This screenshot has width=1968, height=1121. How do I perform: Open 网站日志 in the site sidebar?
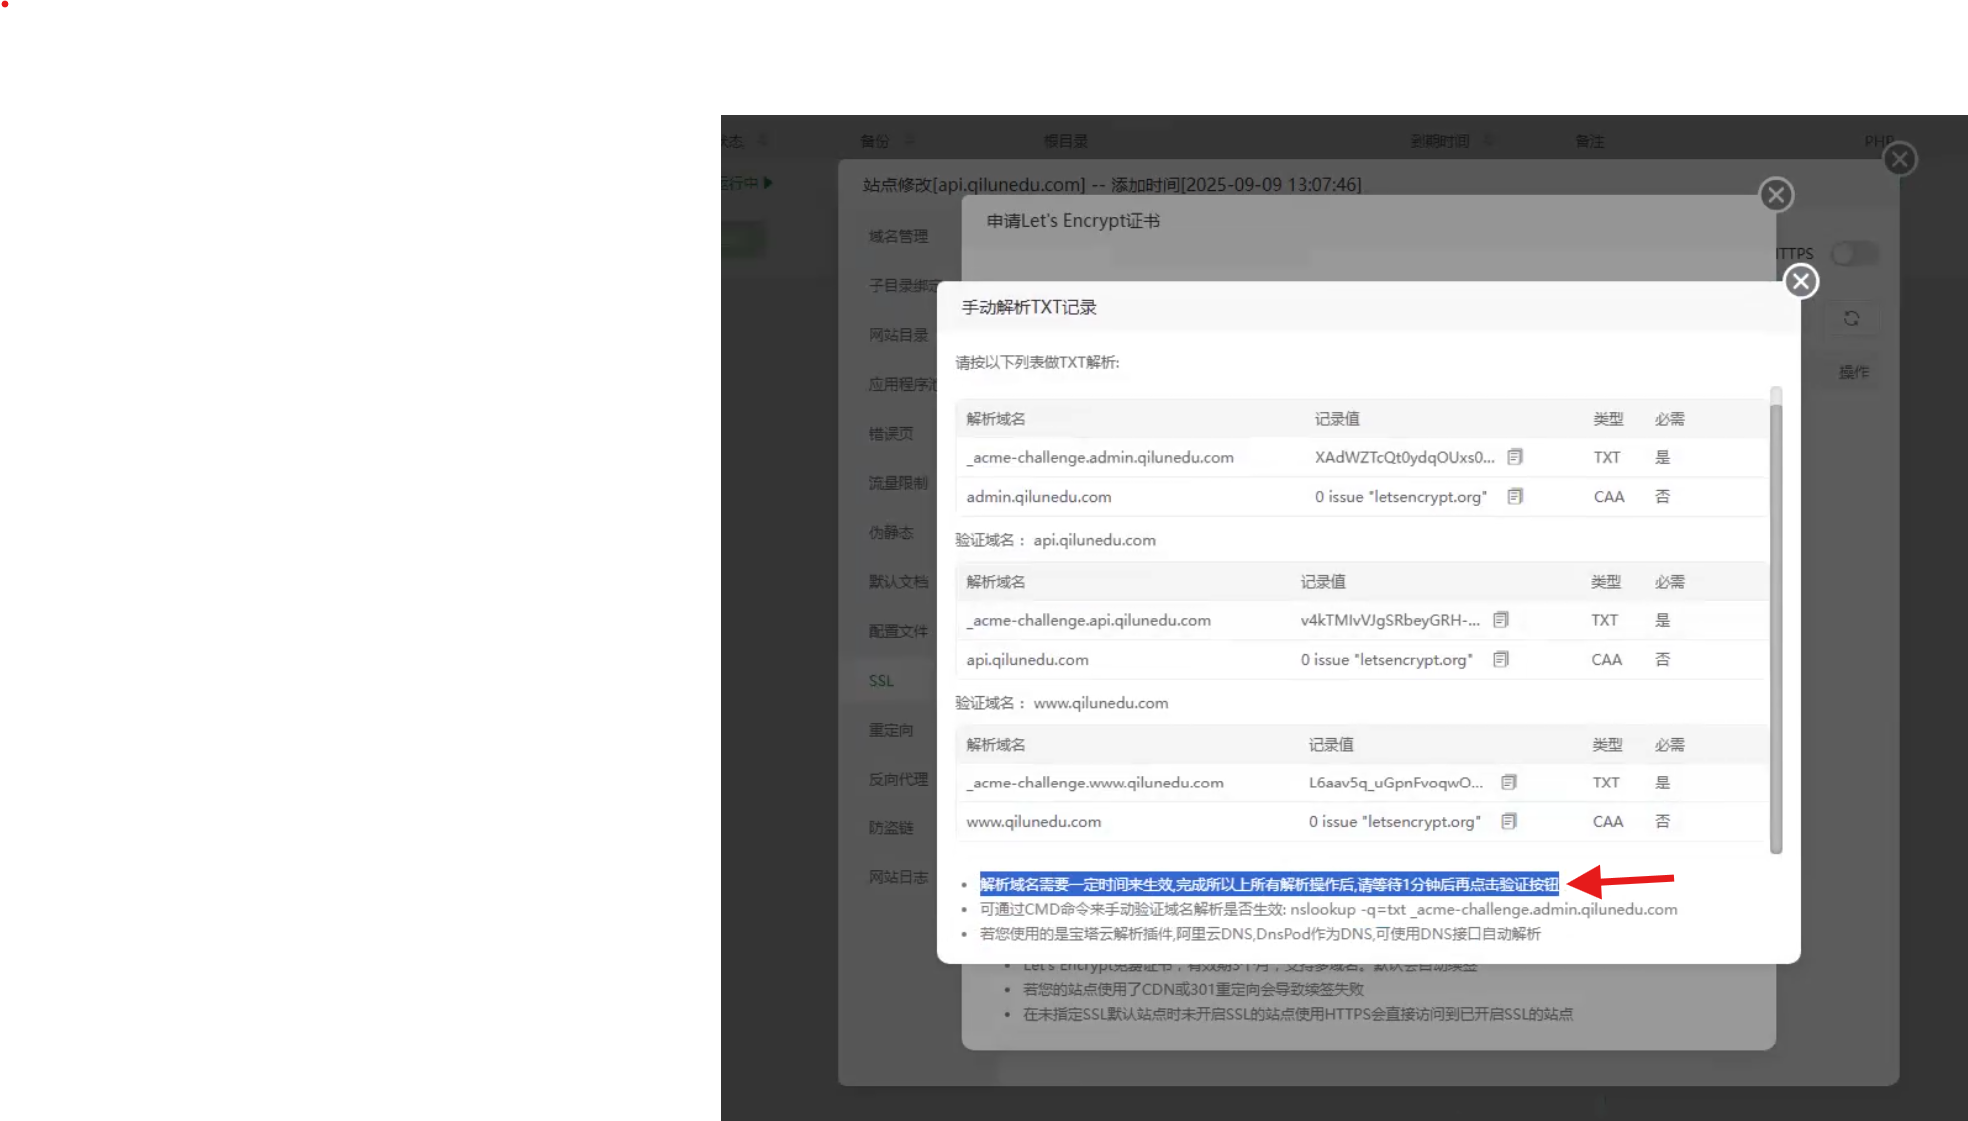tap(898, 877)
